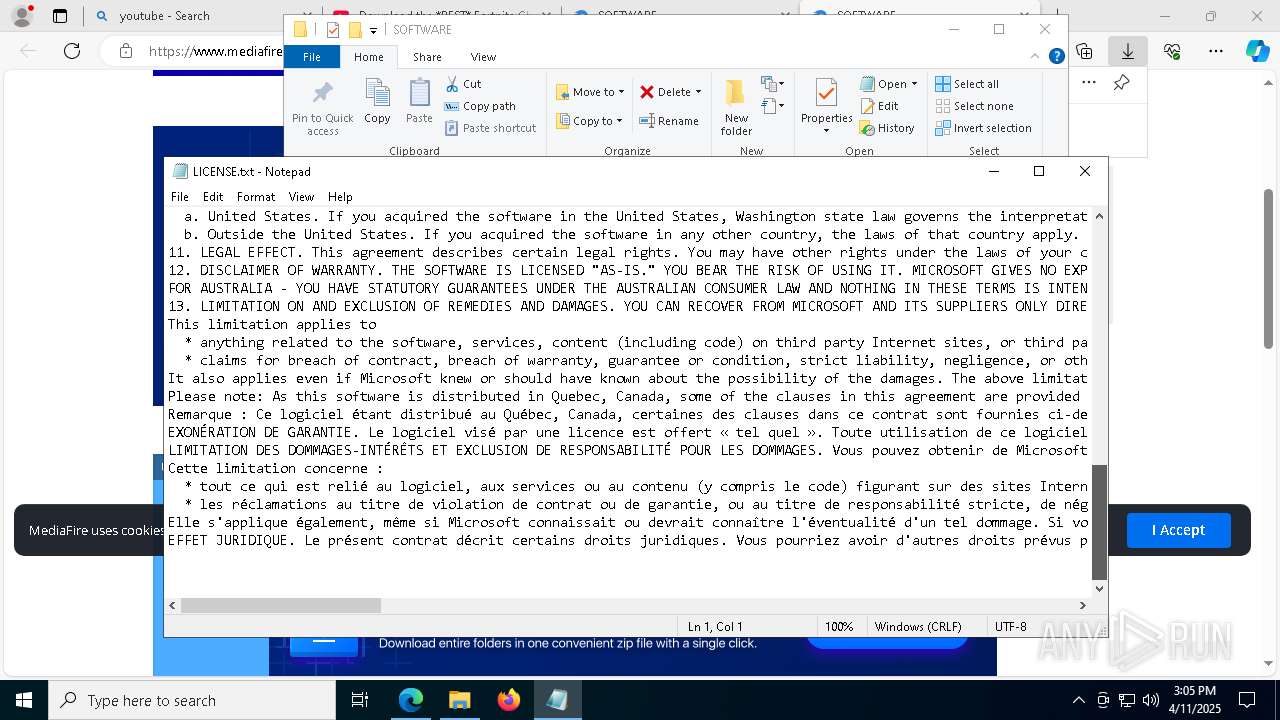Open Notepad View menu
Image resolution: width=1280 pixels, height=720 pixels.
click(301, 197)
